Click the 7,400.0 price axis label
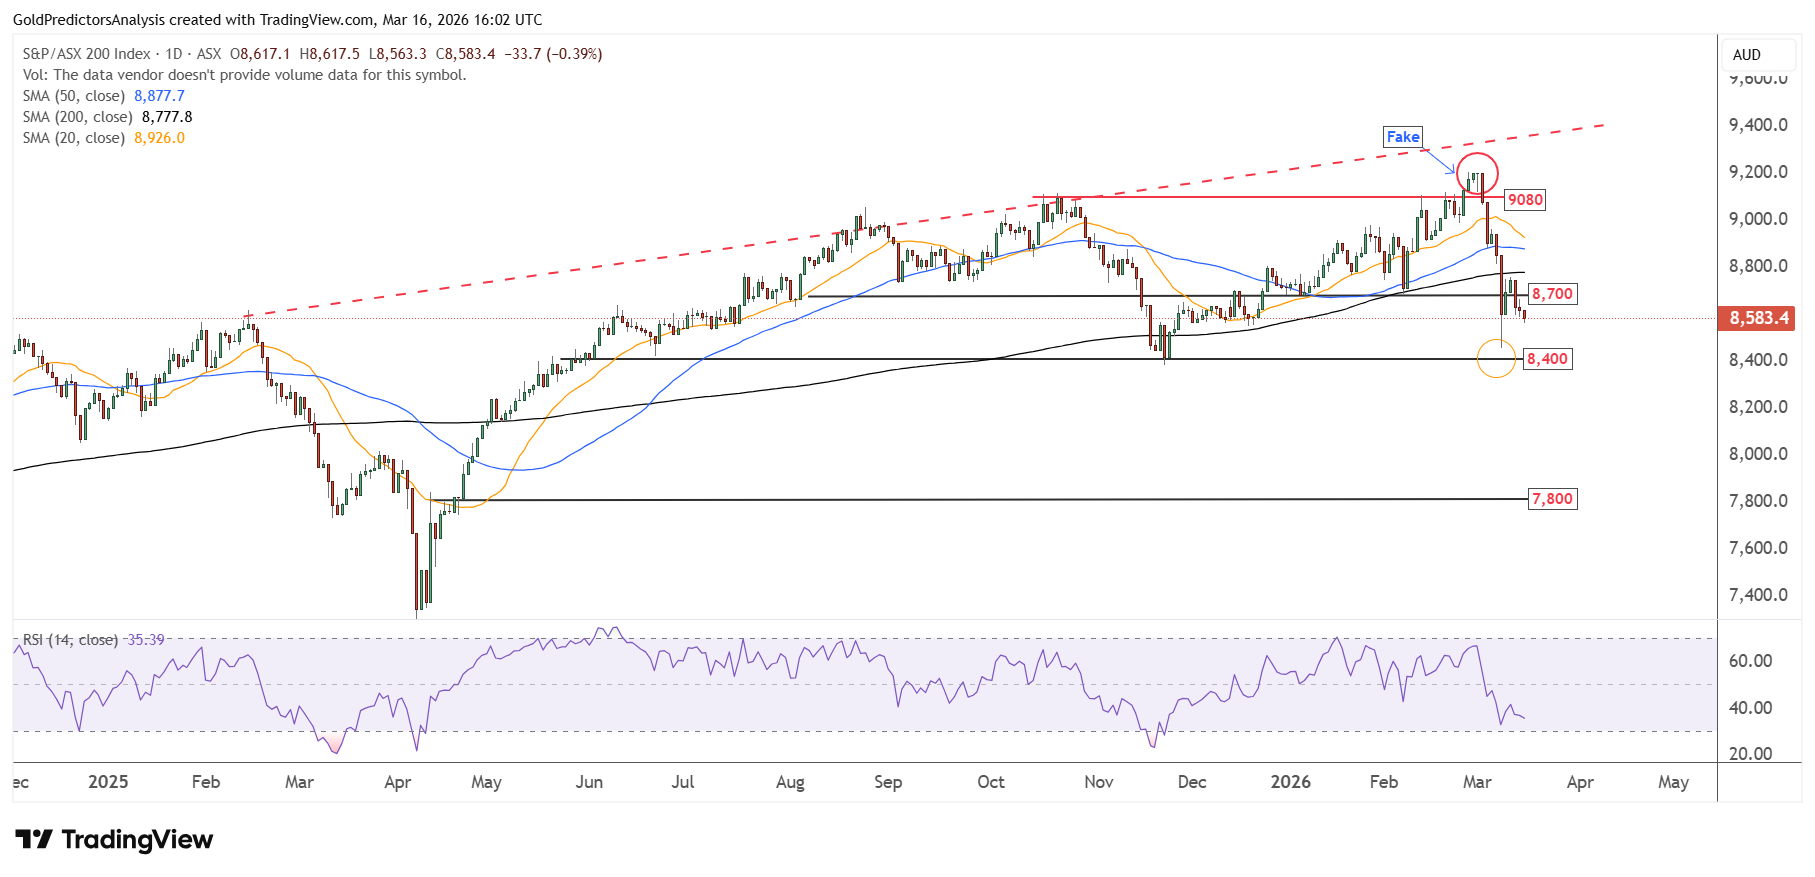This screenshot has width=1815, height=877. 1758,595
